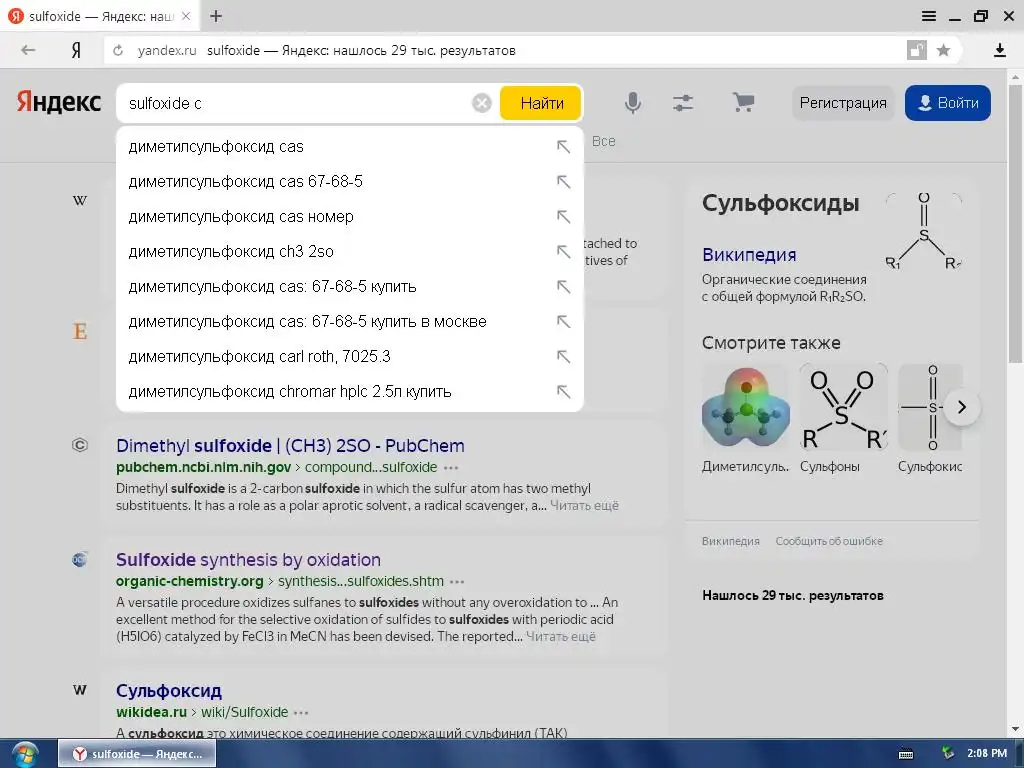The image size is (1024, 768).
Task: Clear the search query with X icon
Action: 482,103
